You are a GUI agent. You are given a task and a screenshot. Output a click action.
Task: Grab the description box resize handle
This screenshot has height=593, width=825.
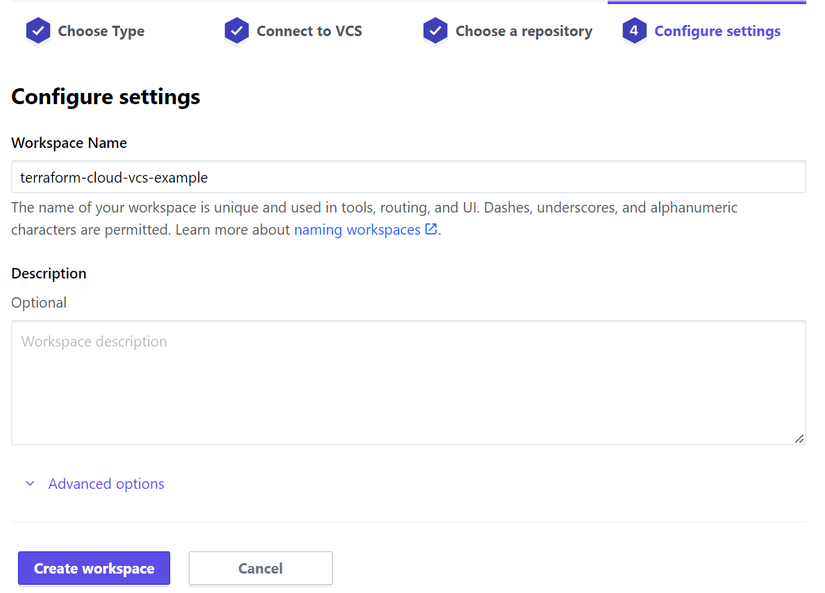click(x=799, y=438)
